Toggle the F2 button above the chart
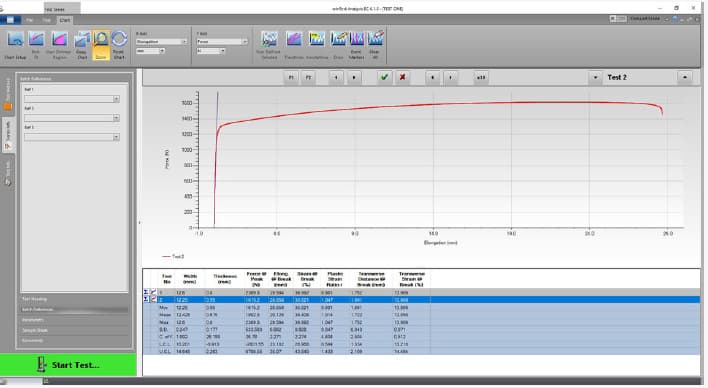 click(308, 77)
